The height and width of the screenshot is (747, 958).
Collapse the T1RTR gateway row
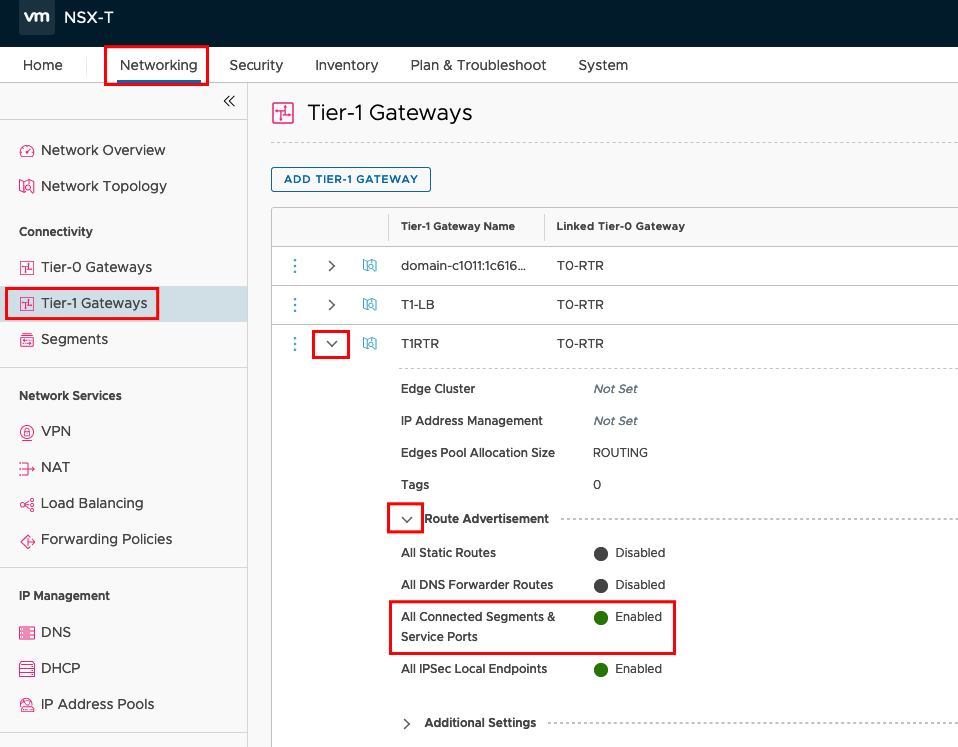332,344
